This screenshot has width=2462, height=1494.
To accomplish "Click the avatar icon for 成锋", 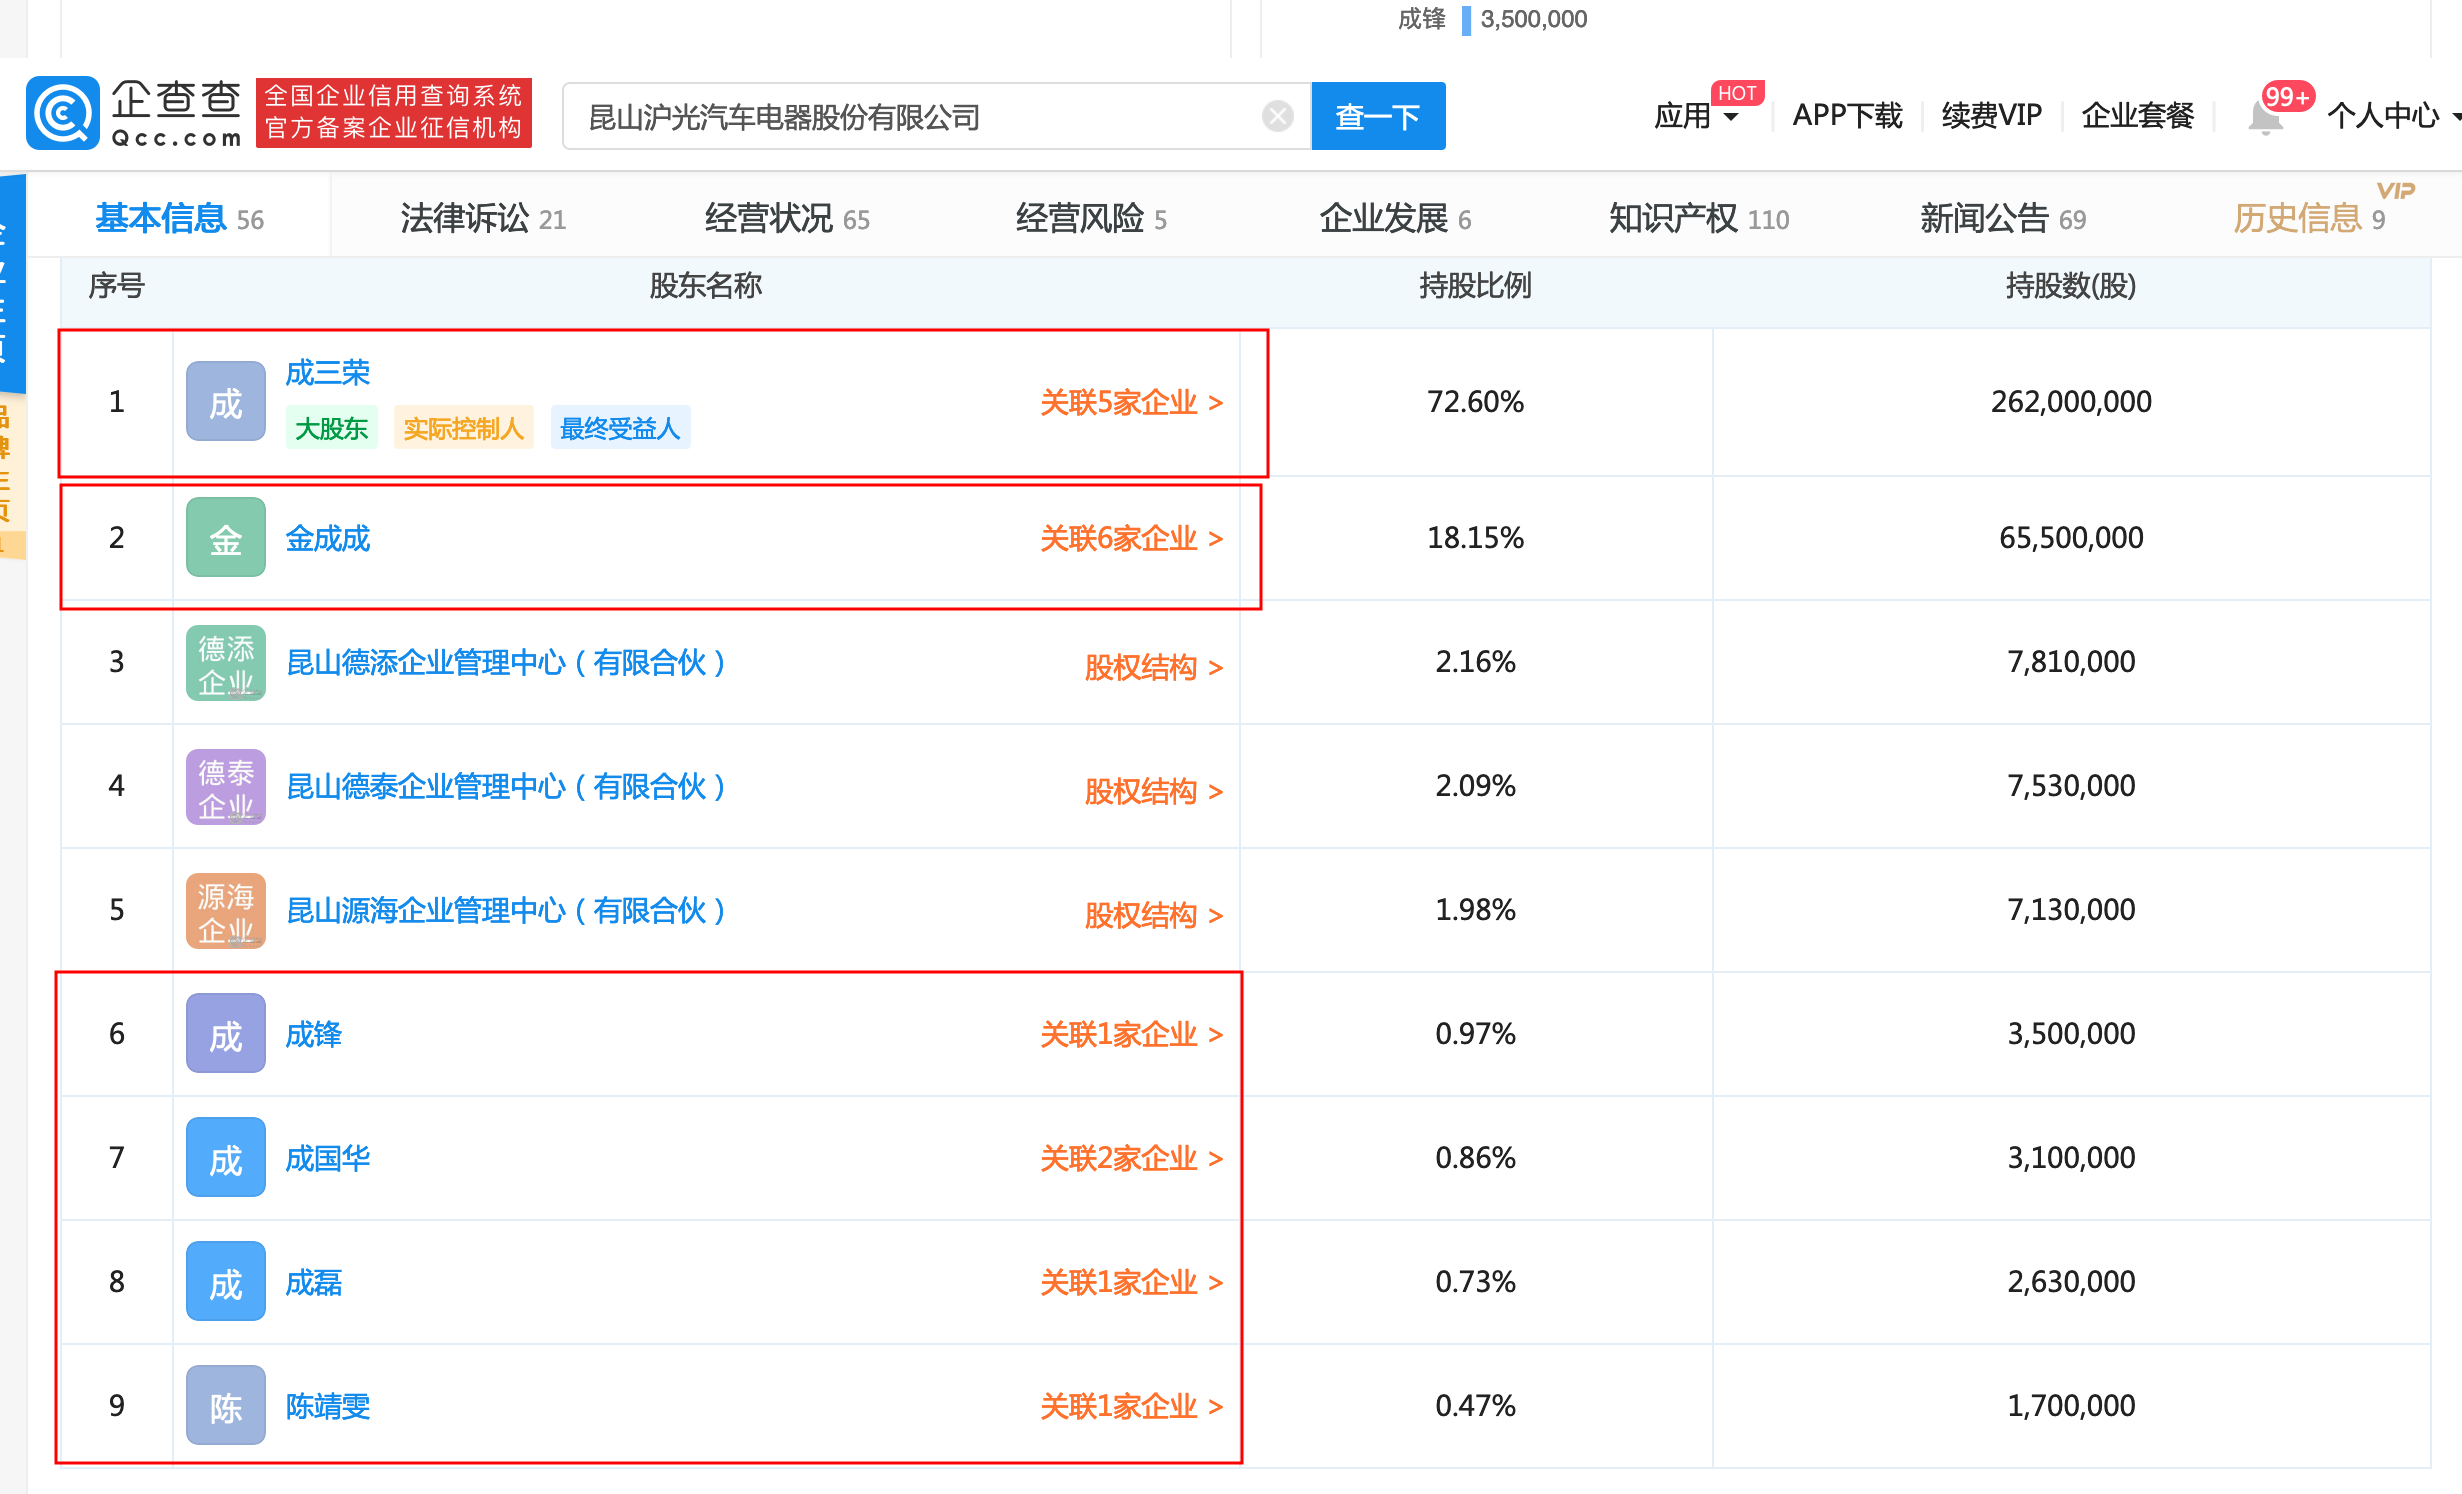I will pyautogui.click(x=226, y=1034).
